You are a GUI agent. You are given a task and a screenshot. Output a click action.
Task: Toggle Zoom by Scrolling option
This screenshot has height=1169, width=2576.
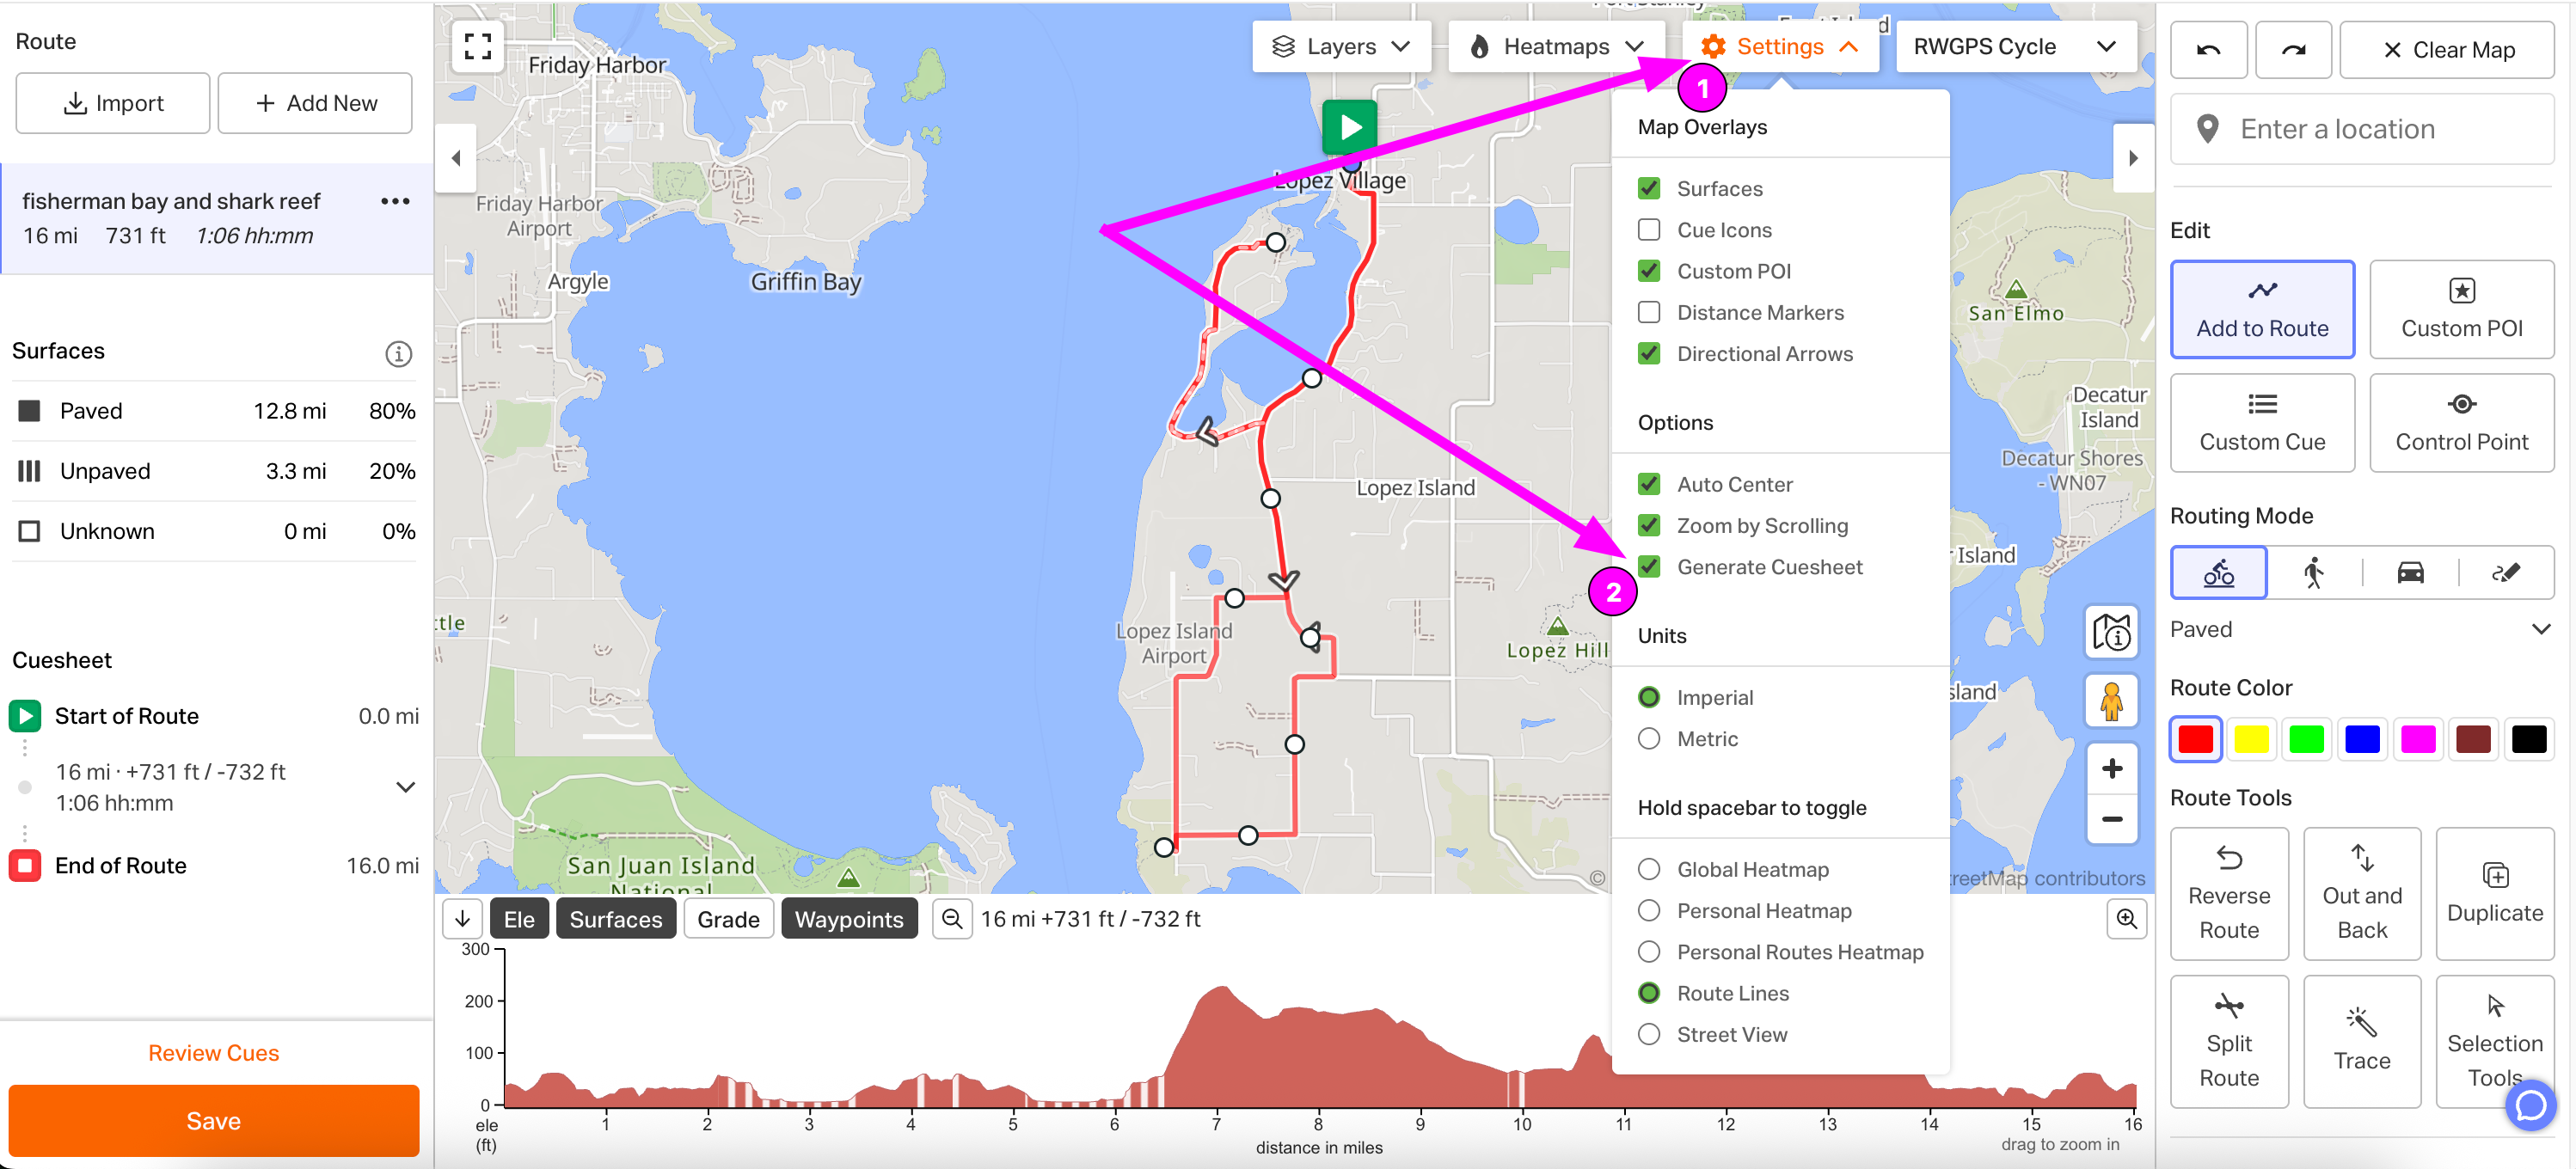point(1649,525)
